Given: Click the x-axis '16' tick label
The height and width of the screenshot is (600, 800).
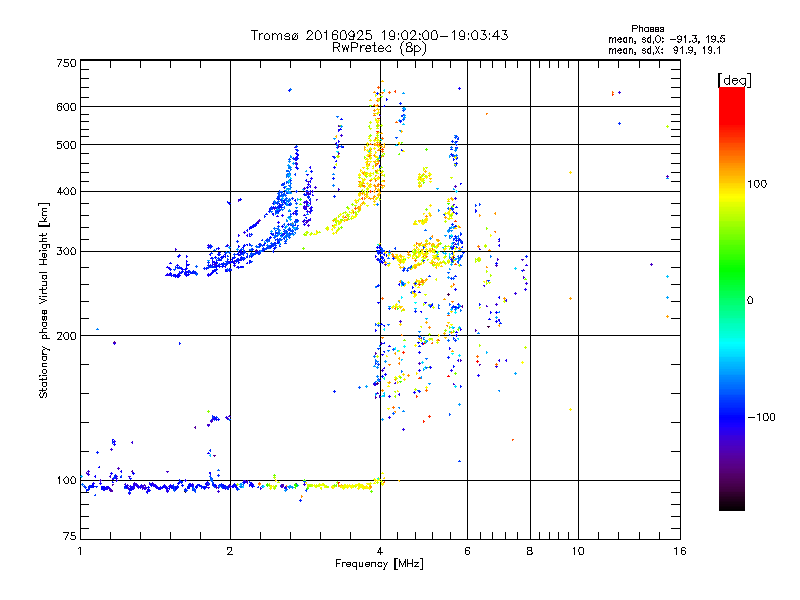Looking at the screenshot, I should (680, 551).
